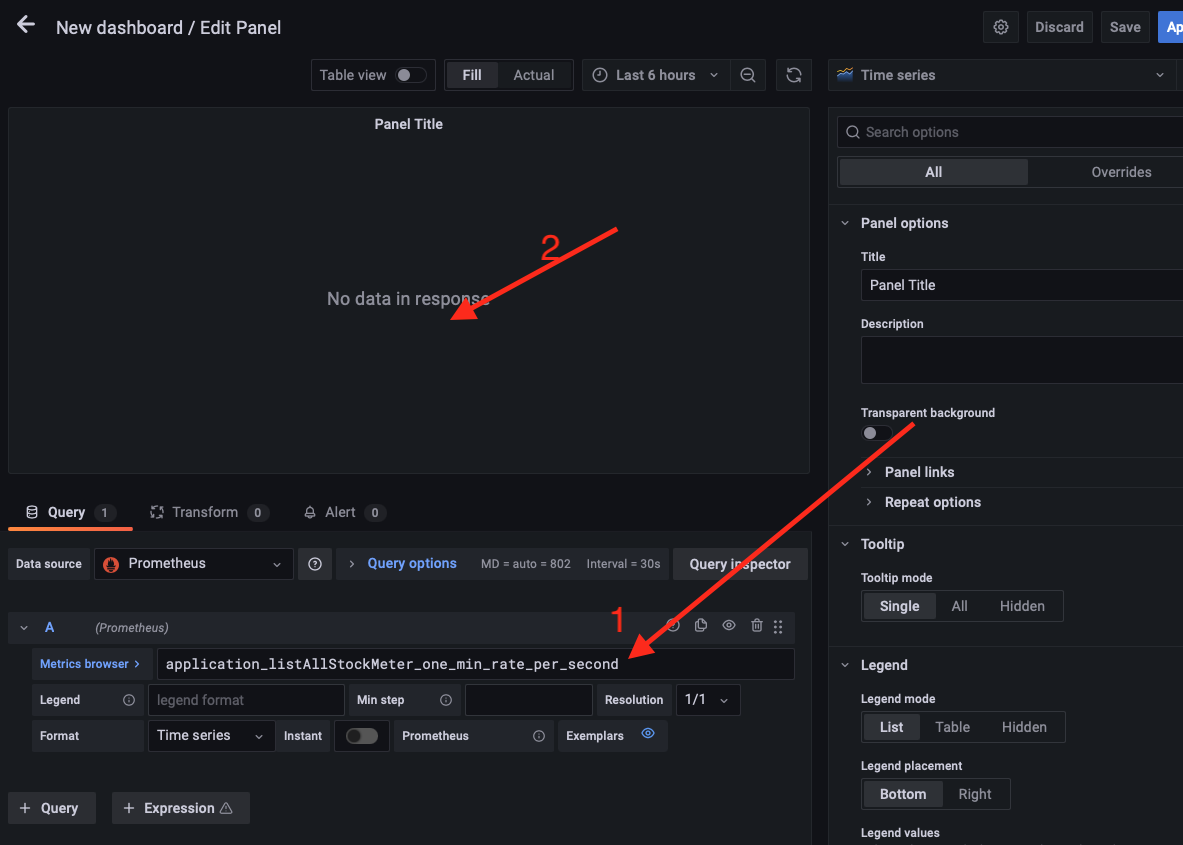The width and height of the screenshot is (1183, 845).
Task: Click the PromQL query expression field
Action: [475, 664]
